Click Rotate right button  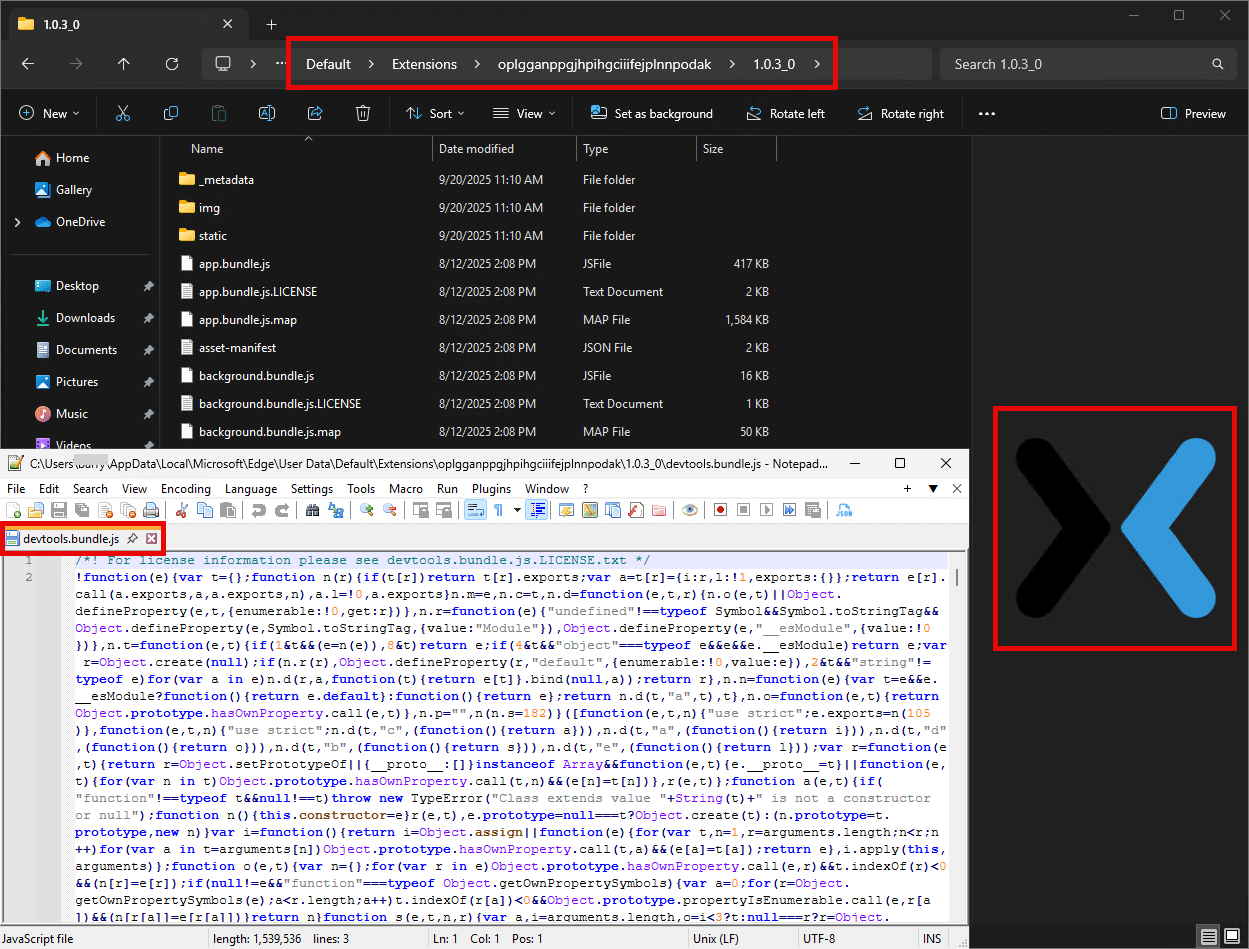pyautogui.click(x=900, y=113)
